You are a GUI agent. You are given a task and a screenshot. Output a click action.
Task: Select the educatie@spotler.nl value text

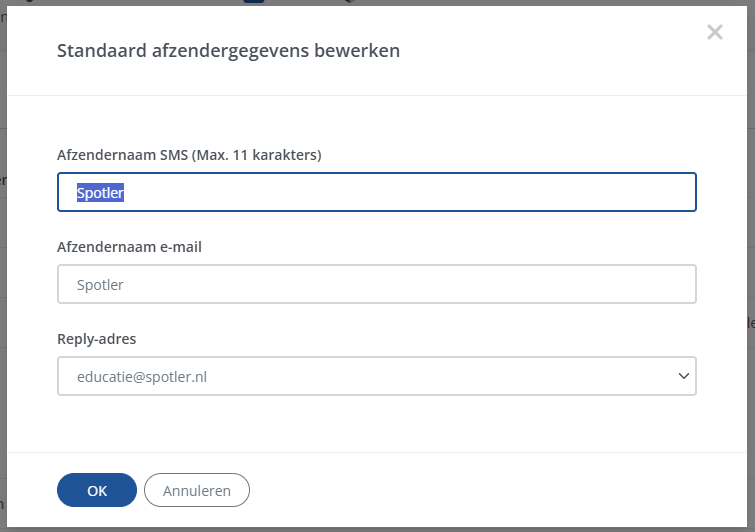[x=141, y=376]
